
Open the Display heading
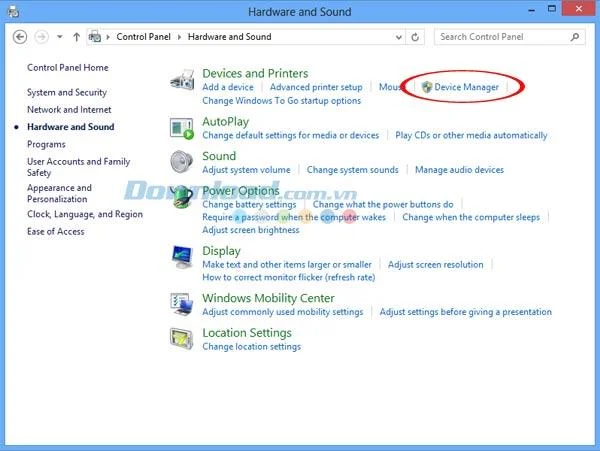coord(222,251)
